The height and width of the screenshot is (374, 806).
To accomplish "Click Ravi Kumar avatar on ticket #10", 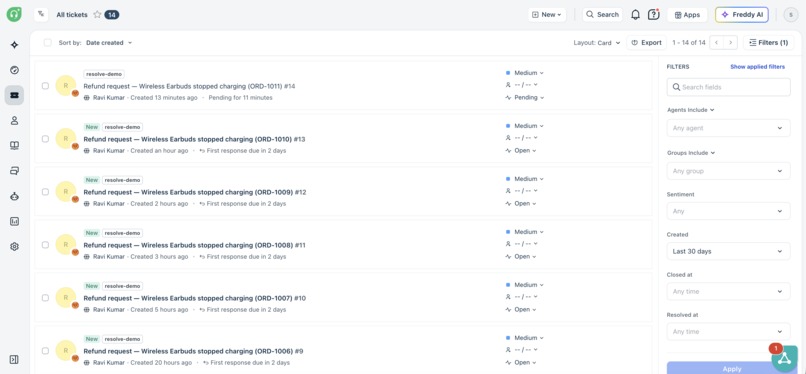I will (66, 297).
